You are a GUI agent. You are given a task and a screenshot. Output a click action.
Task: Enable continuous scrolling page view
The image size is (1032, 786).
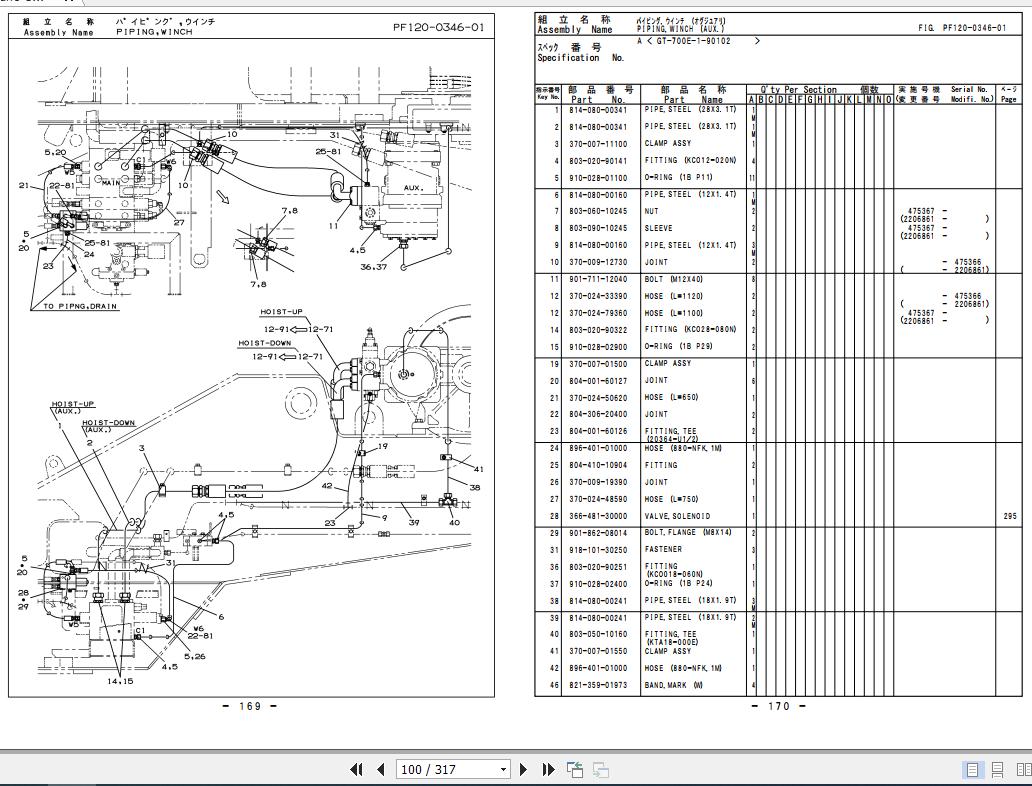pyautogui.click(x=997, y=769)
